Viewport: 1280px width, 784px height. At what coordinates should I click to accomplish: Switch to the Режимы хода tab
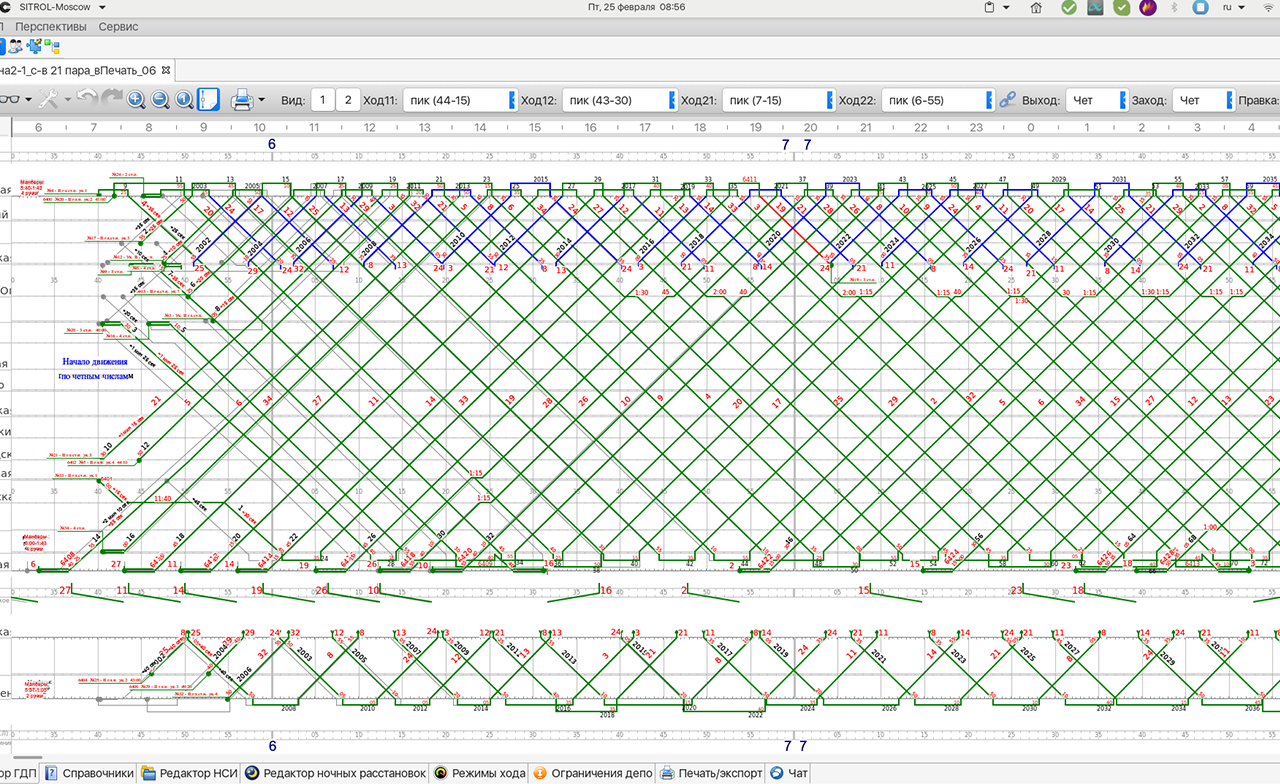click(479, 773)
